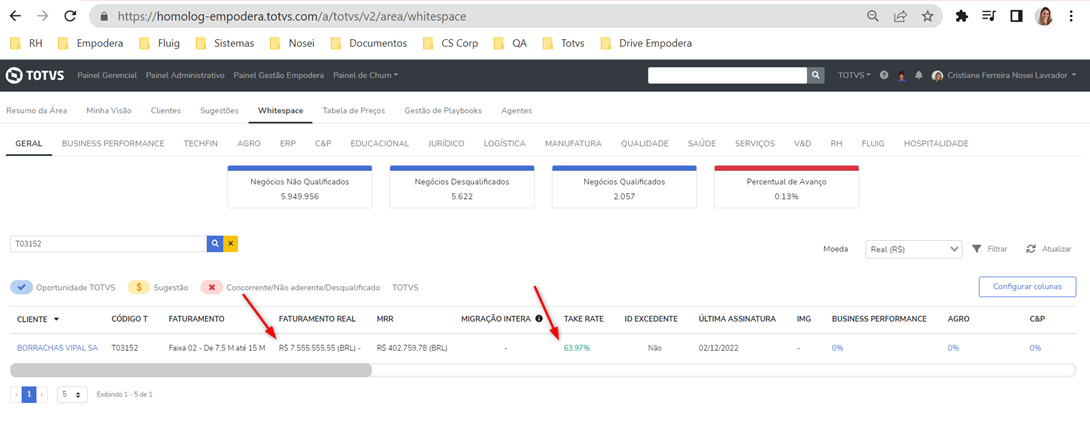Image resolution: width=1090 pixels, height=428 pixels.
Task: Click FATURAMENTO REAL column header
Action: (x=317, y=319)
